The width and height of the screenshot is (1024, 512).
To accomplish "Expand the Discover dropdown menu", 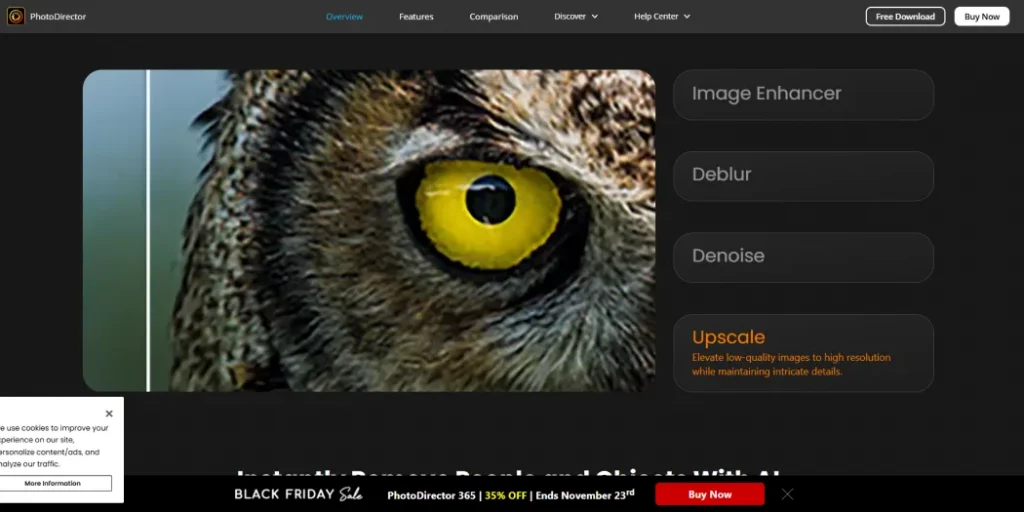I will (576, 16).
